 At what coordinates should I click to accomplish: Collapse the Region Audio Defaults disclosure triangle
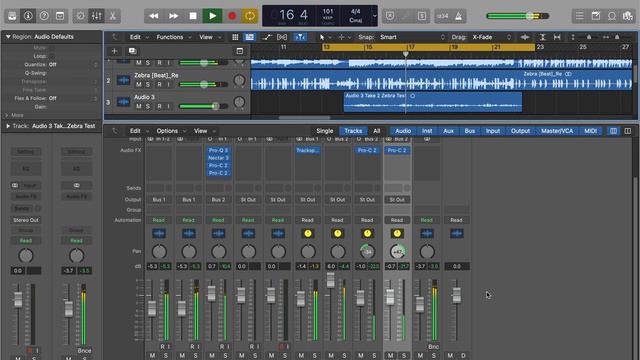tap(8, 37)
